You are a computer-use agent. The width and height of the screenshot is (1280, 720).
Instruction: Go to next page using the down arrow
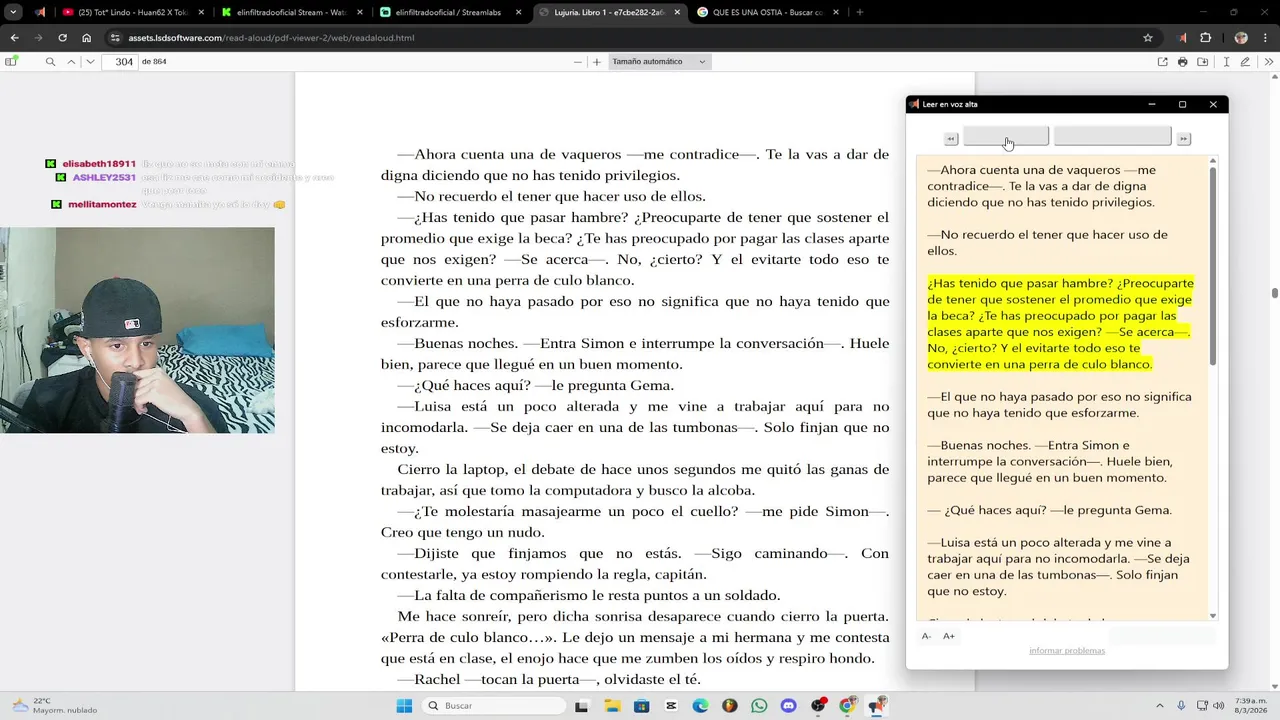click(x=90, y=62)
